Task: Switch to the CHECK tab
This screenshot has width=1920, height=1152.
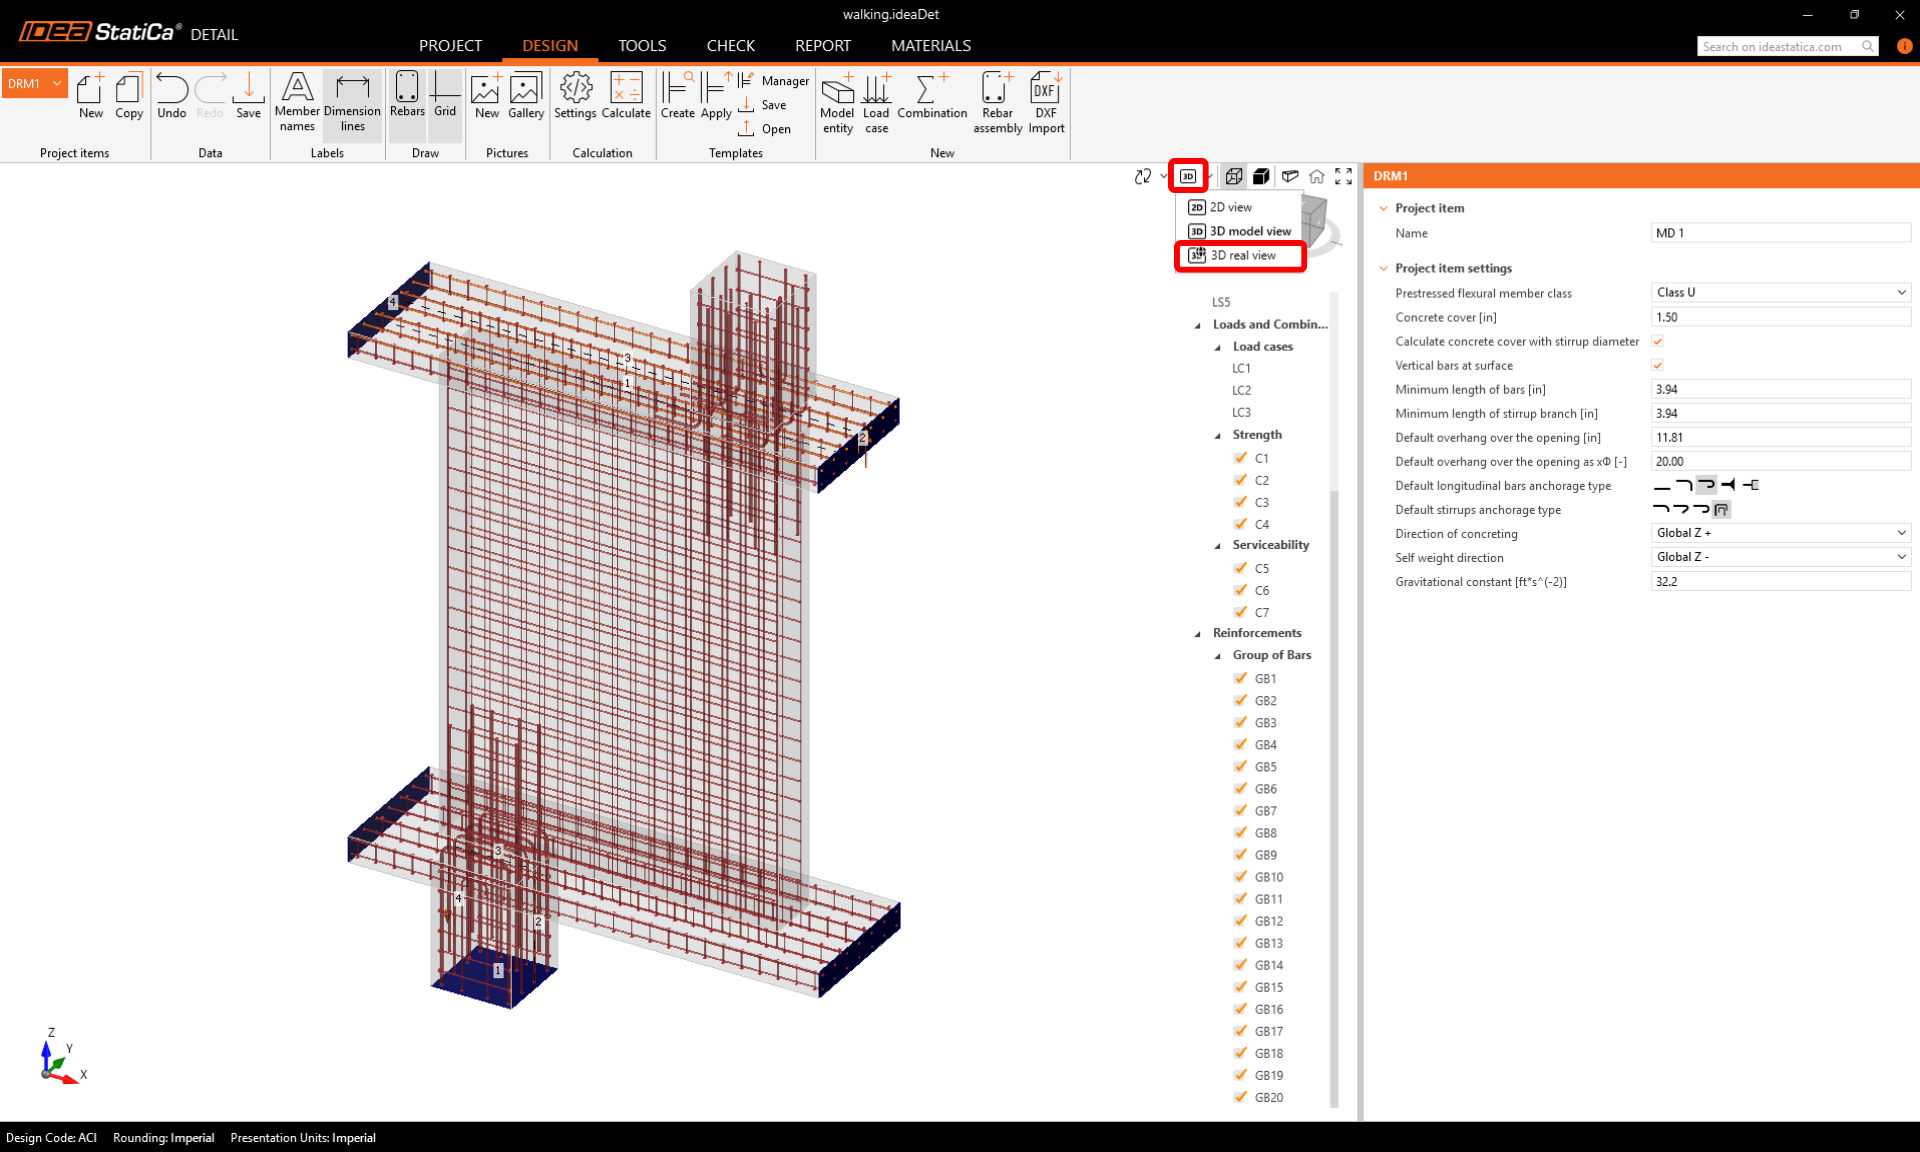Action: 730,46
